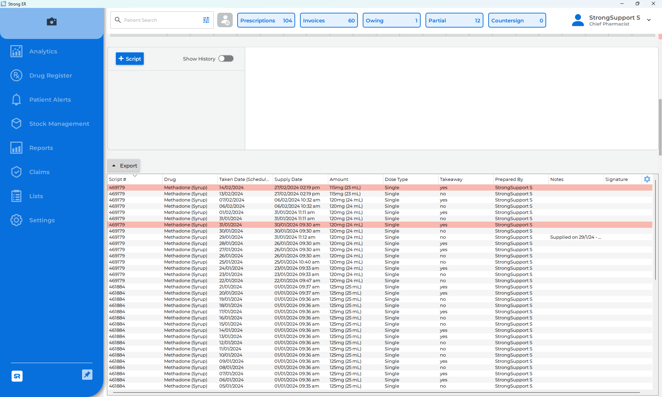Click the add Script button

coord(130,59)
